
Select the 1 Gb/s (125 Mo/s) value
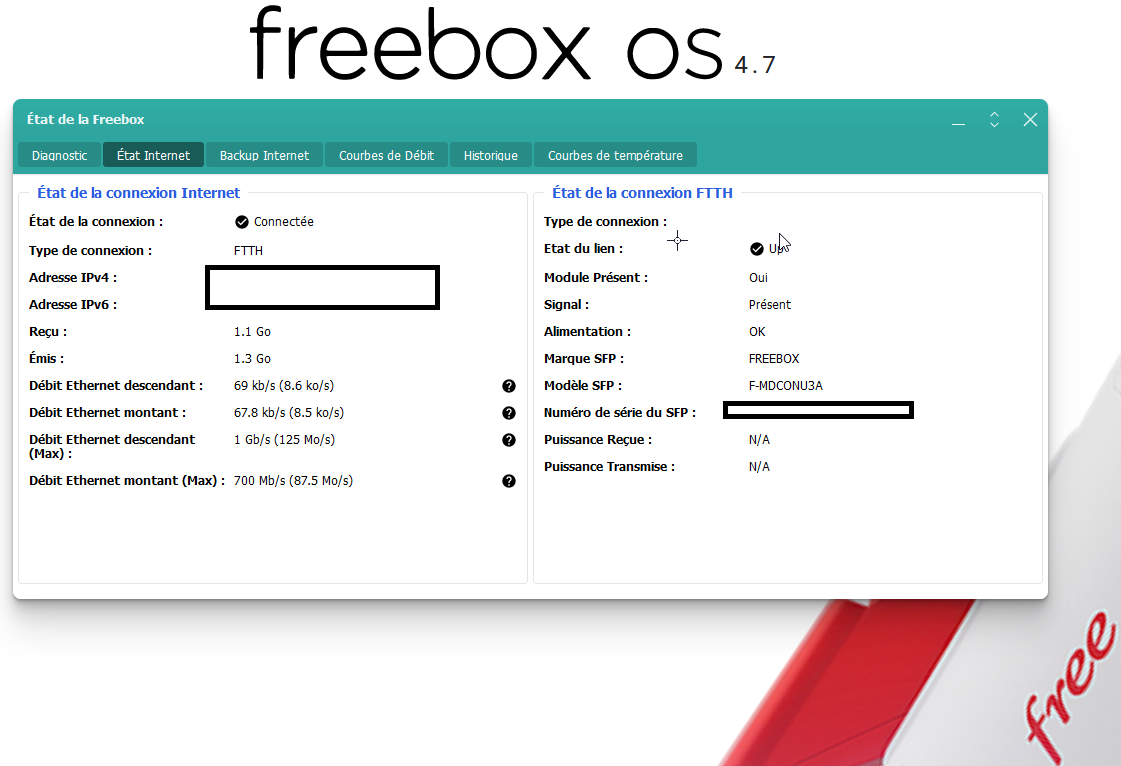pos(285,440)
